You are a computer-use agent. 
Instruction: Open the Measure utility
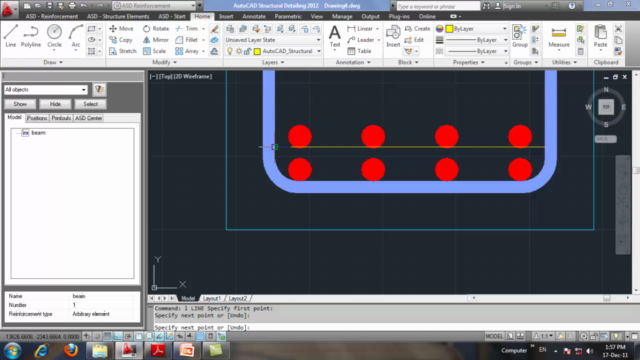point(559,36)
